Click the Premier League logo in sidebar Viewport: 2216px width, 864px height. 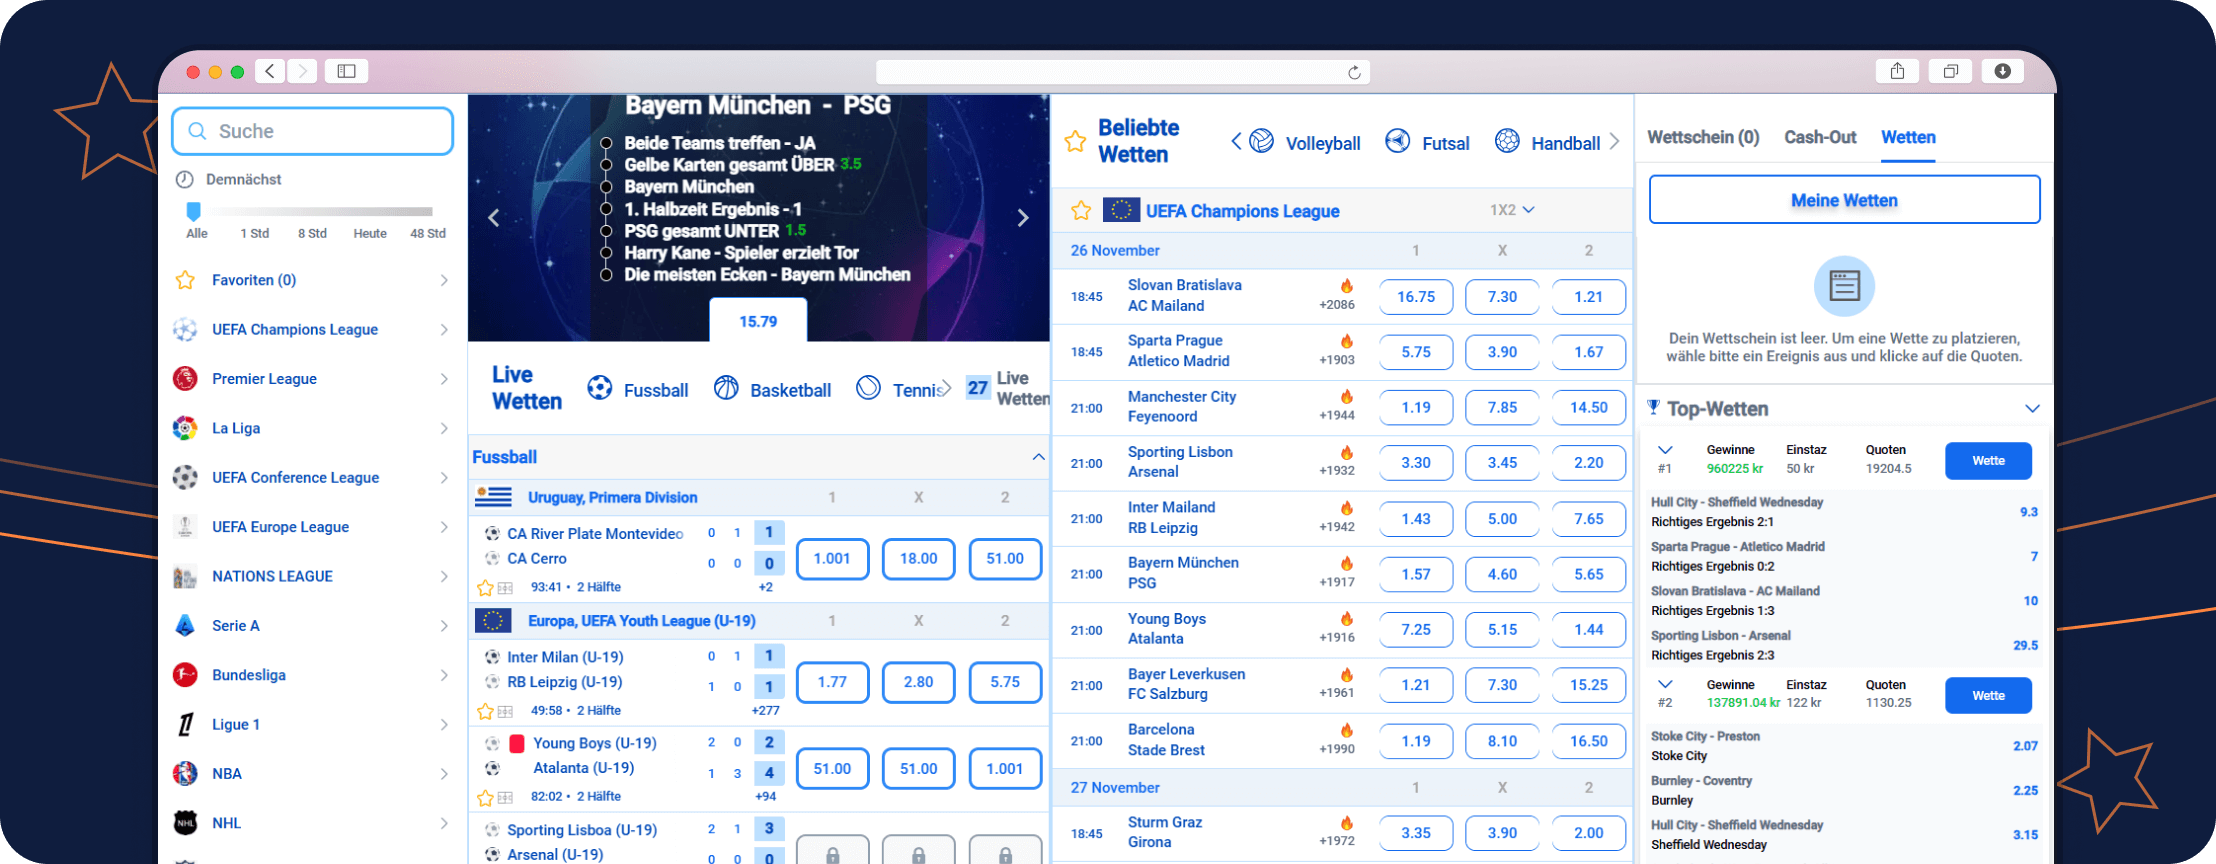[x=185, y=378]
